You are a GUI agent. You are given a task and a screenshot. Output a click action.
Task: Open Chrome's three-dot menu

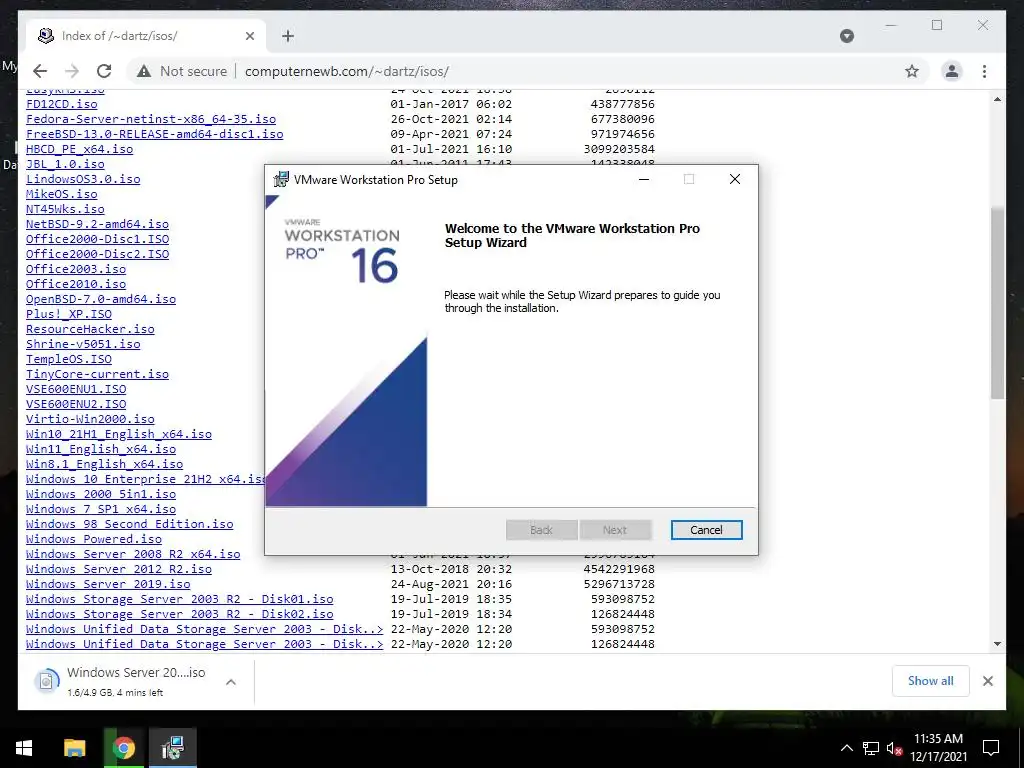click(x=984, y=71)
